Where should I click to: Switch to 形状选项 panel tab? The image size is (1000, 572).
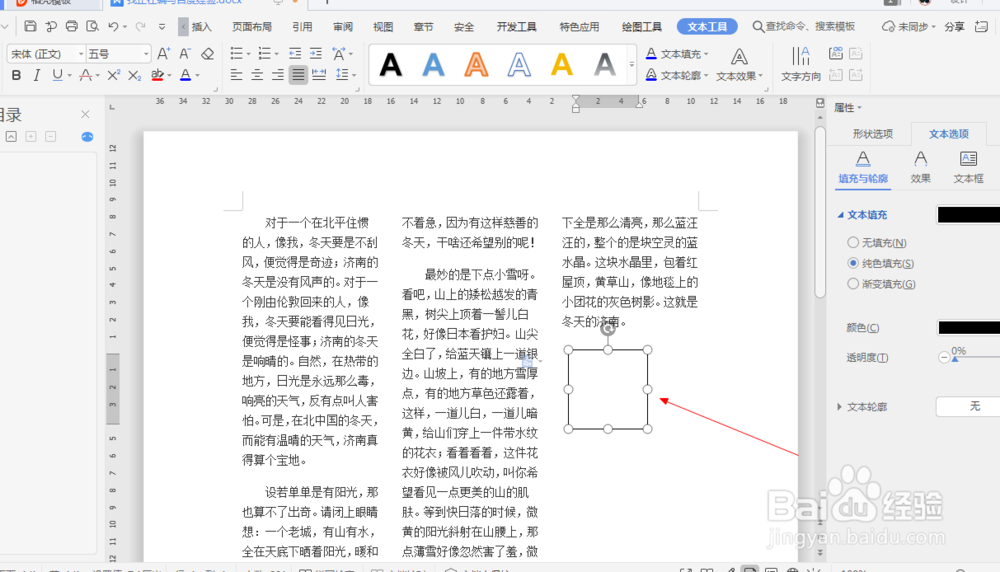pyautogui.click(x=872, y=133)
